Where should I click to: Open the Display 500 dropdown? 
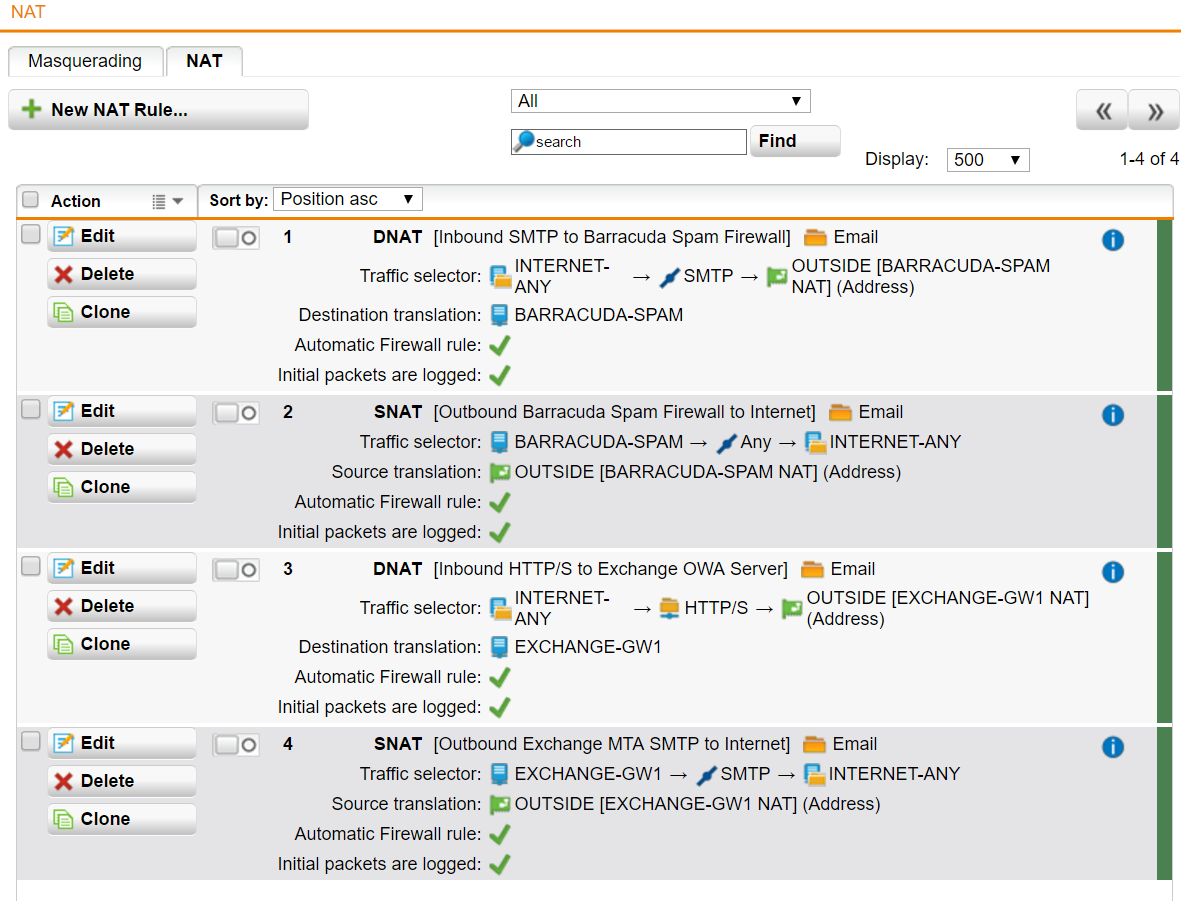pyautogui.click(x=987, y=160)
